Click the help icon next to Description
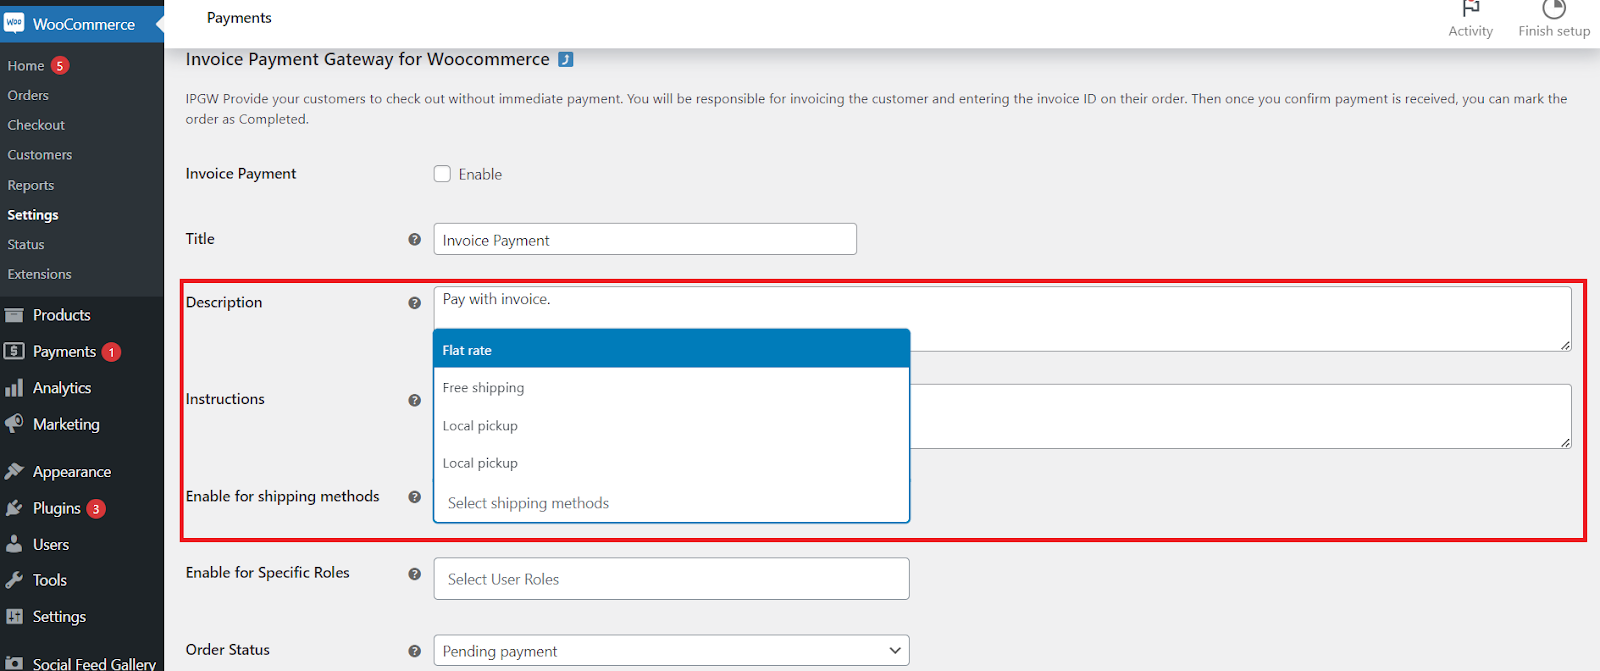The image size is (1600, 671). (x=414, y=303)
